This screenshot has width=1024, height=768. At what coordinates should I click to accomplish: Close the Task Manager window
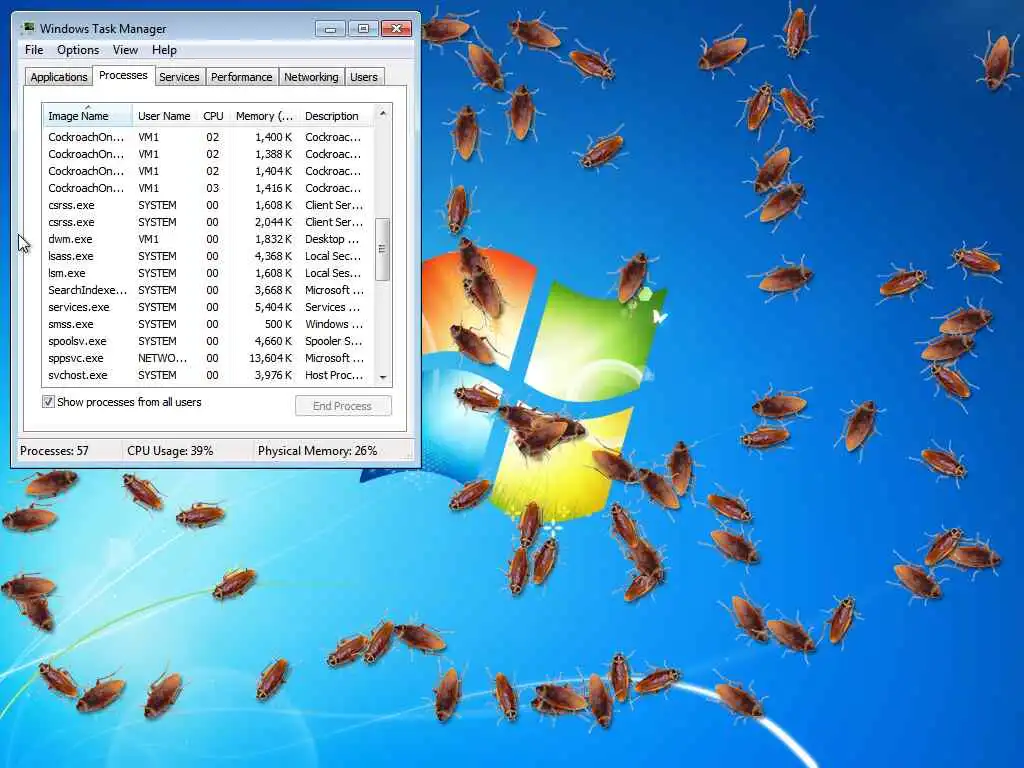click(396, 29)
